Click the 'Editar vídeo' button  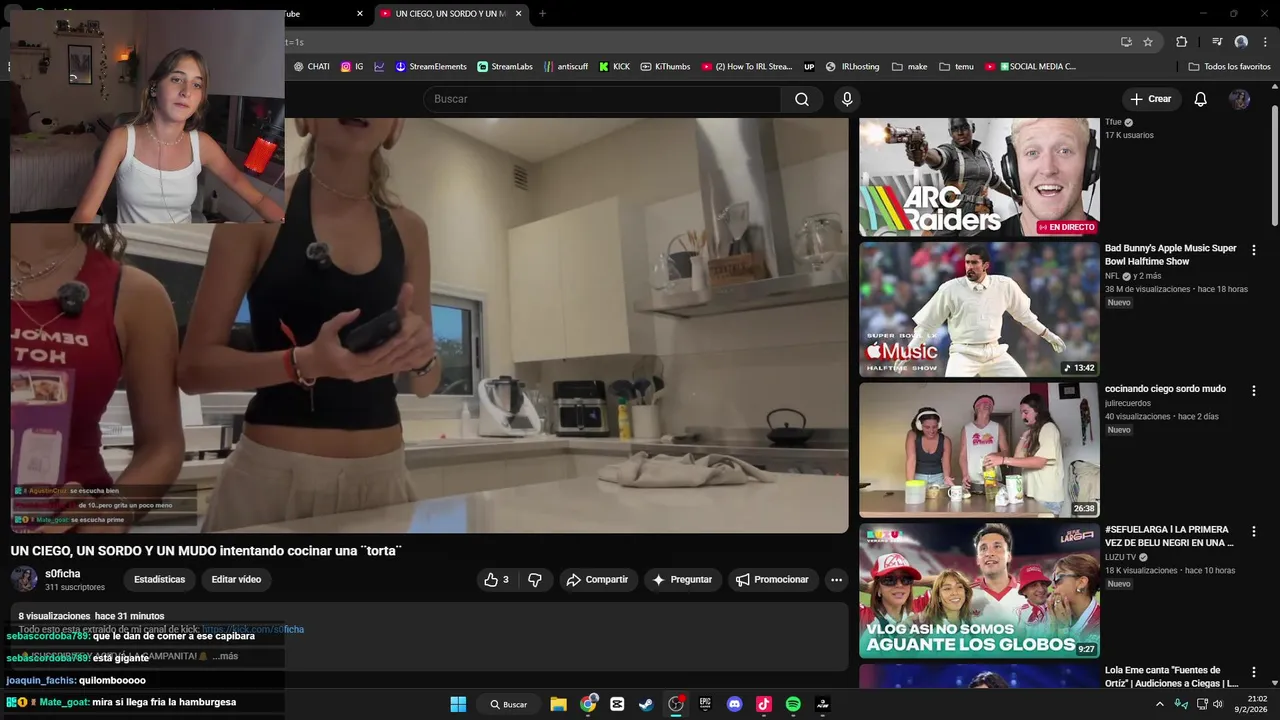point(236,580)
